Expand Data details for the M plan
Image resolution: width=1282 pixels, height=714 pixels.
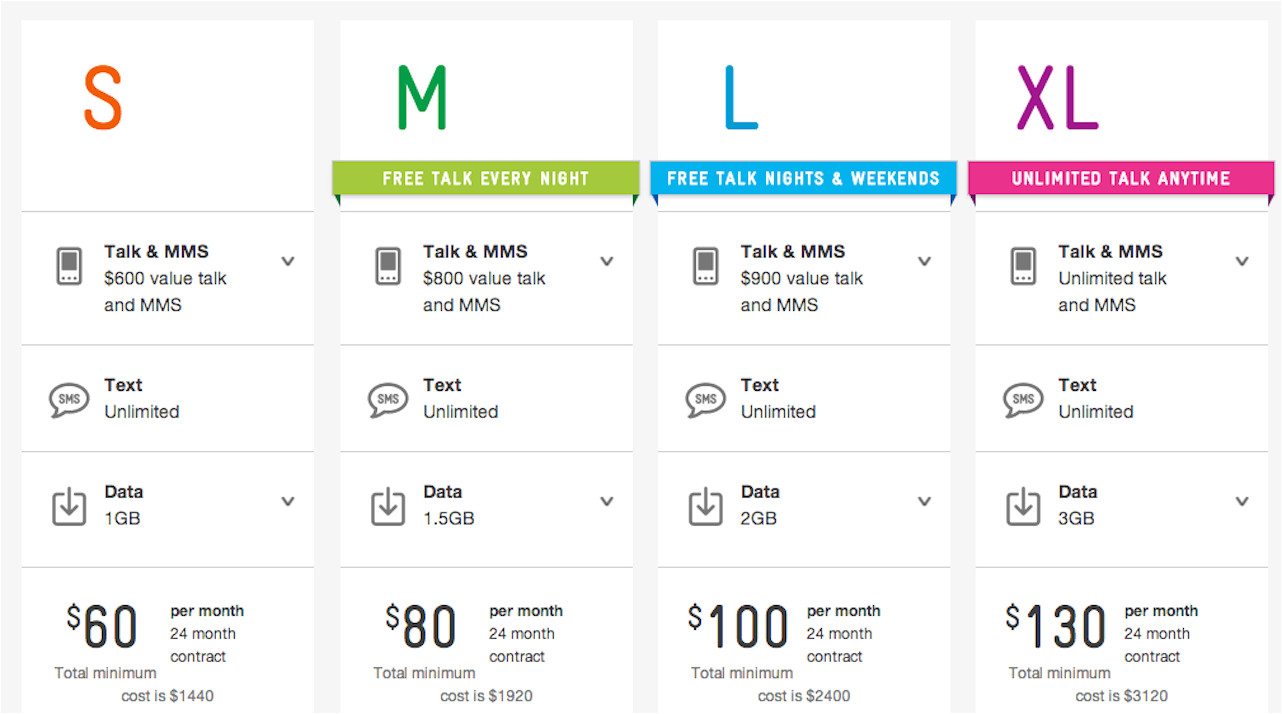[x=606, y=500]
